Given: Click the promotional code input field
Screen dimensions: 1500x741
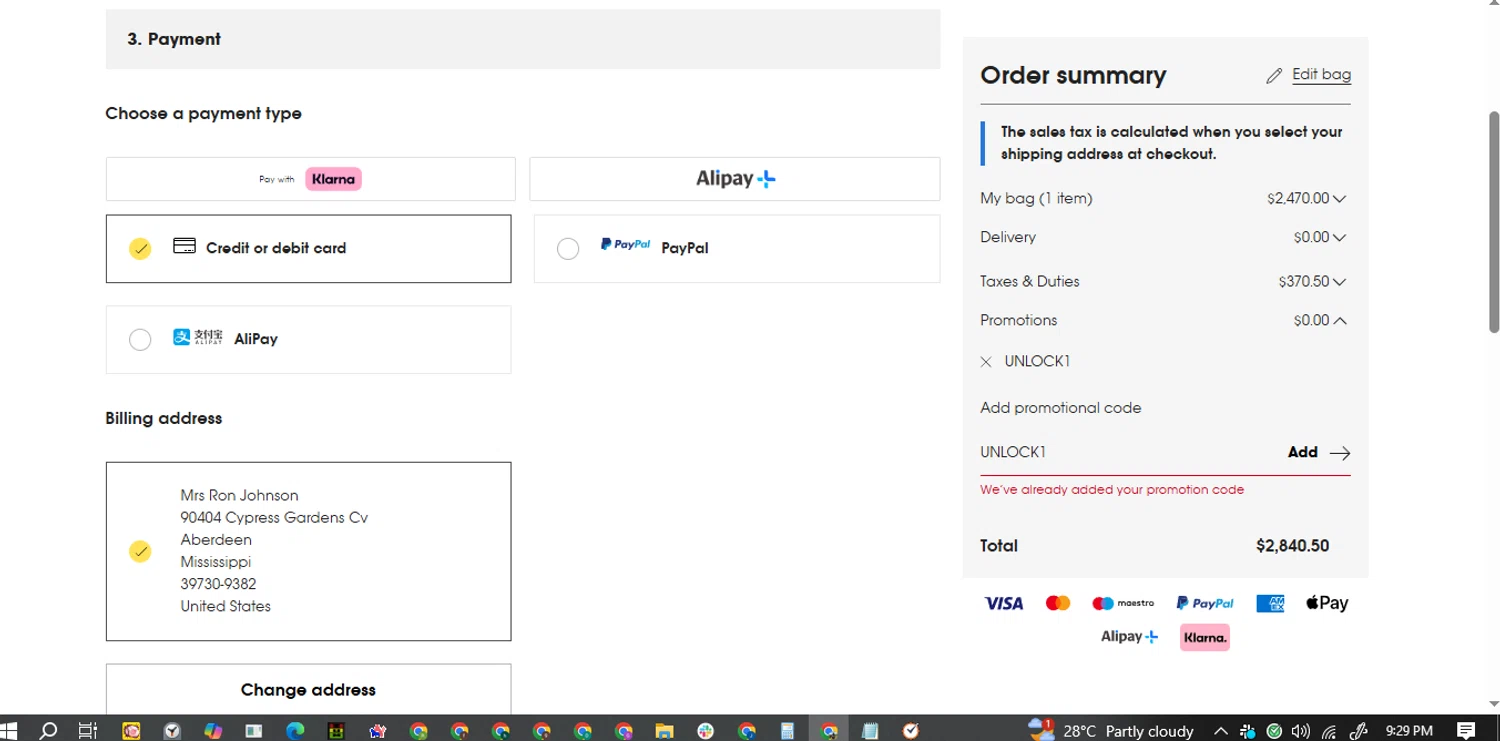Looking at the screenshot, I should pos(1130,452).
